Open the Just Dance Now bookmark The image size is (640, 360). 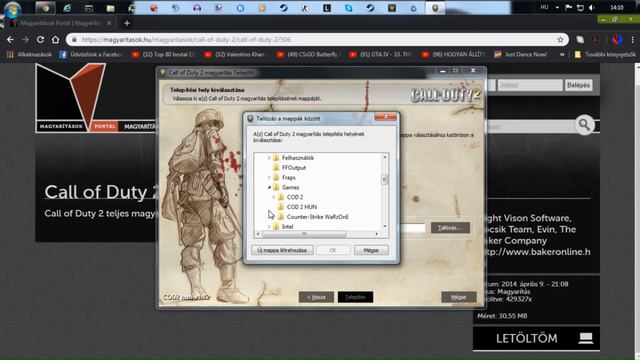pos(521,54)
